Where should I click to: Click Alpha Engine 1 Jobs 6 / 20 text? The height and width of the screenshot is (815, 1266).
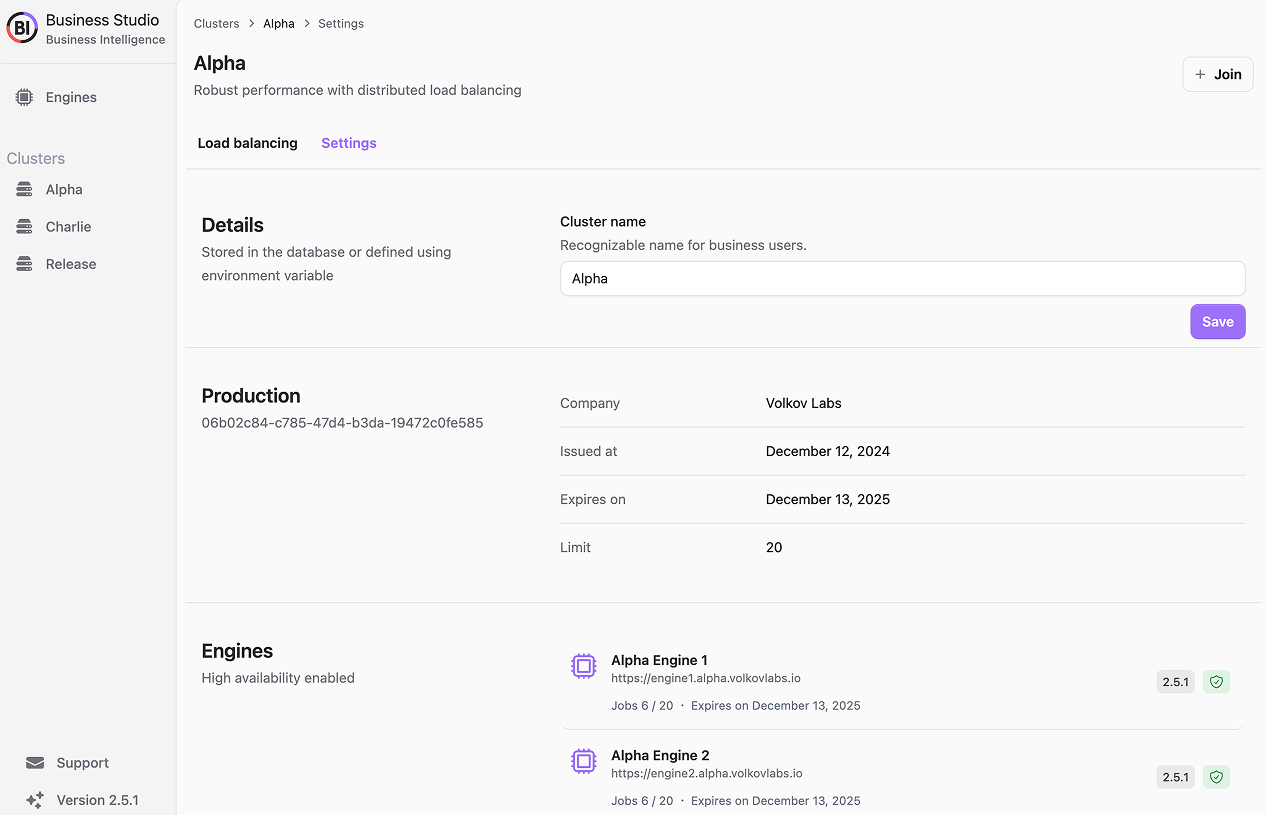pyautogui.click(x=642, y=705)
